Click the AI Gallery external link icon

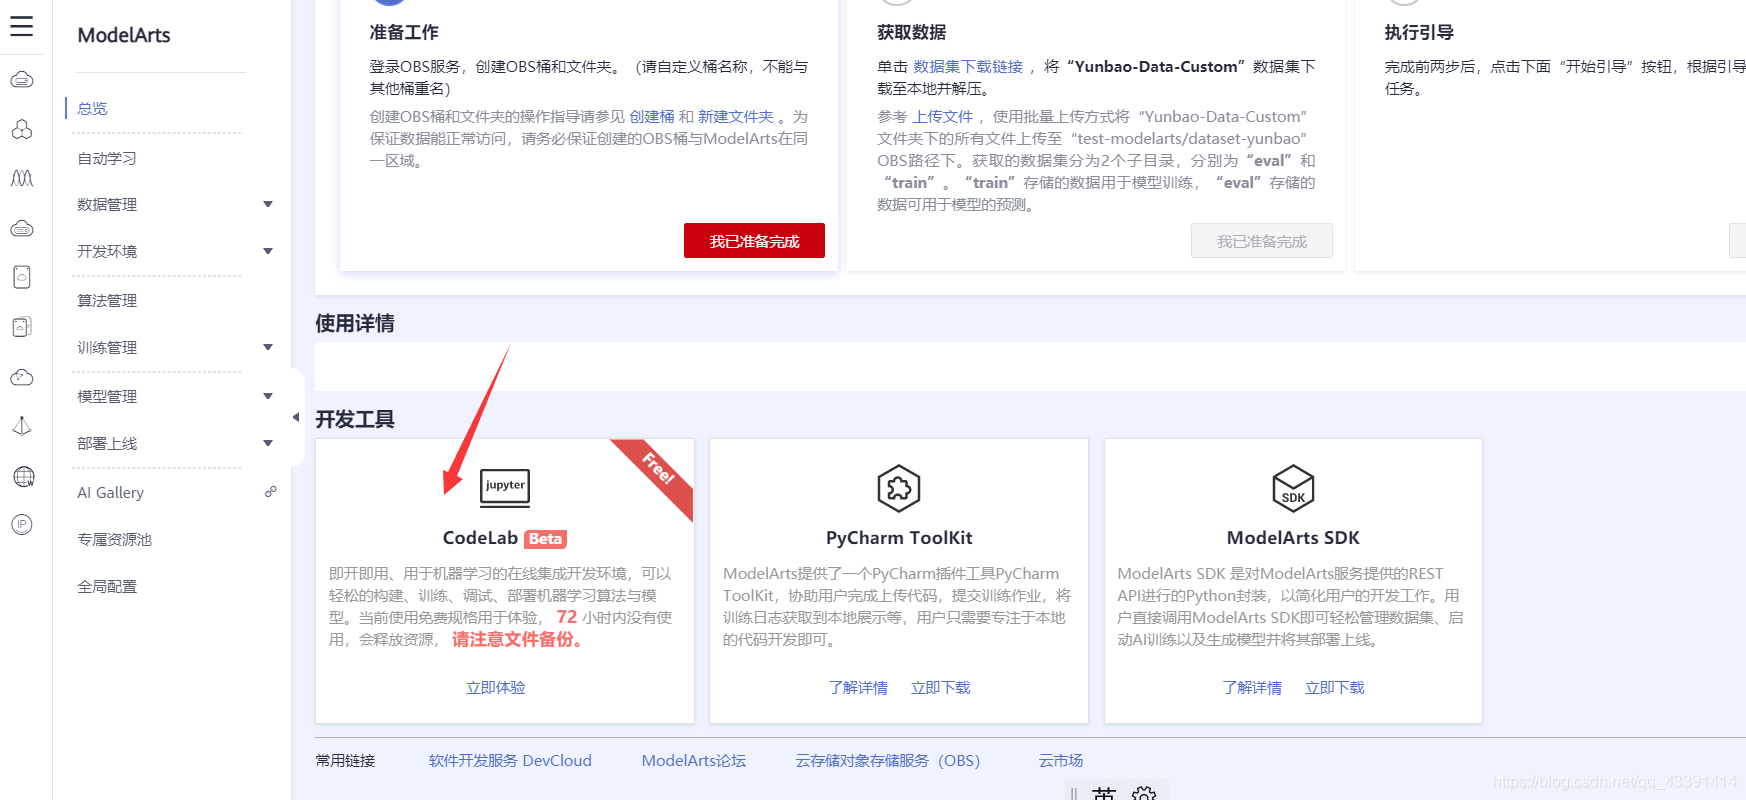tap(270, 492)
